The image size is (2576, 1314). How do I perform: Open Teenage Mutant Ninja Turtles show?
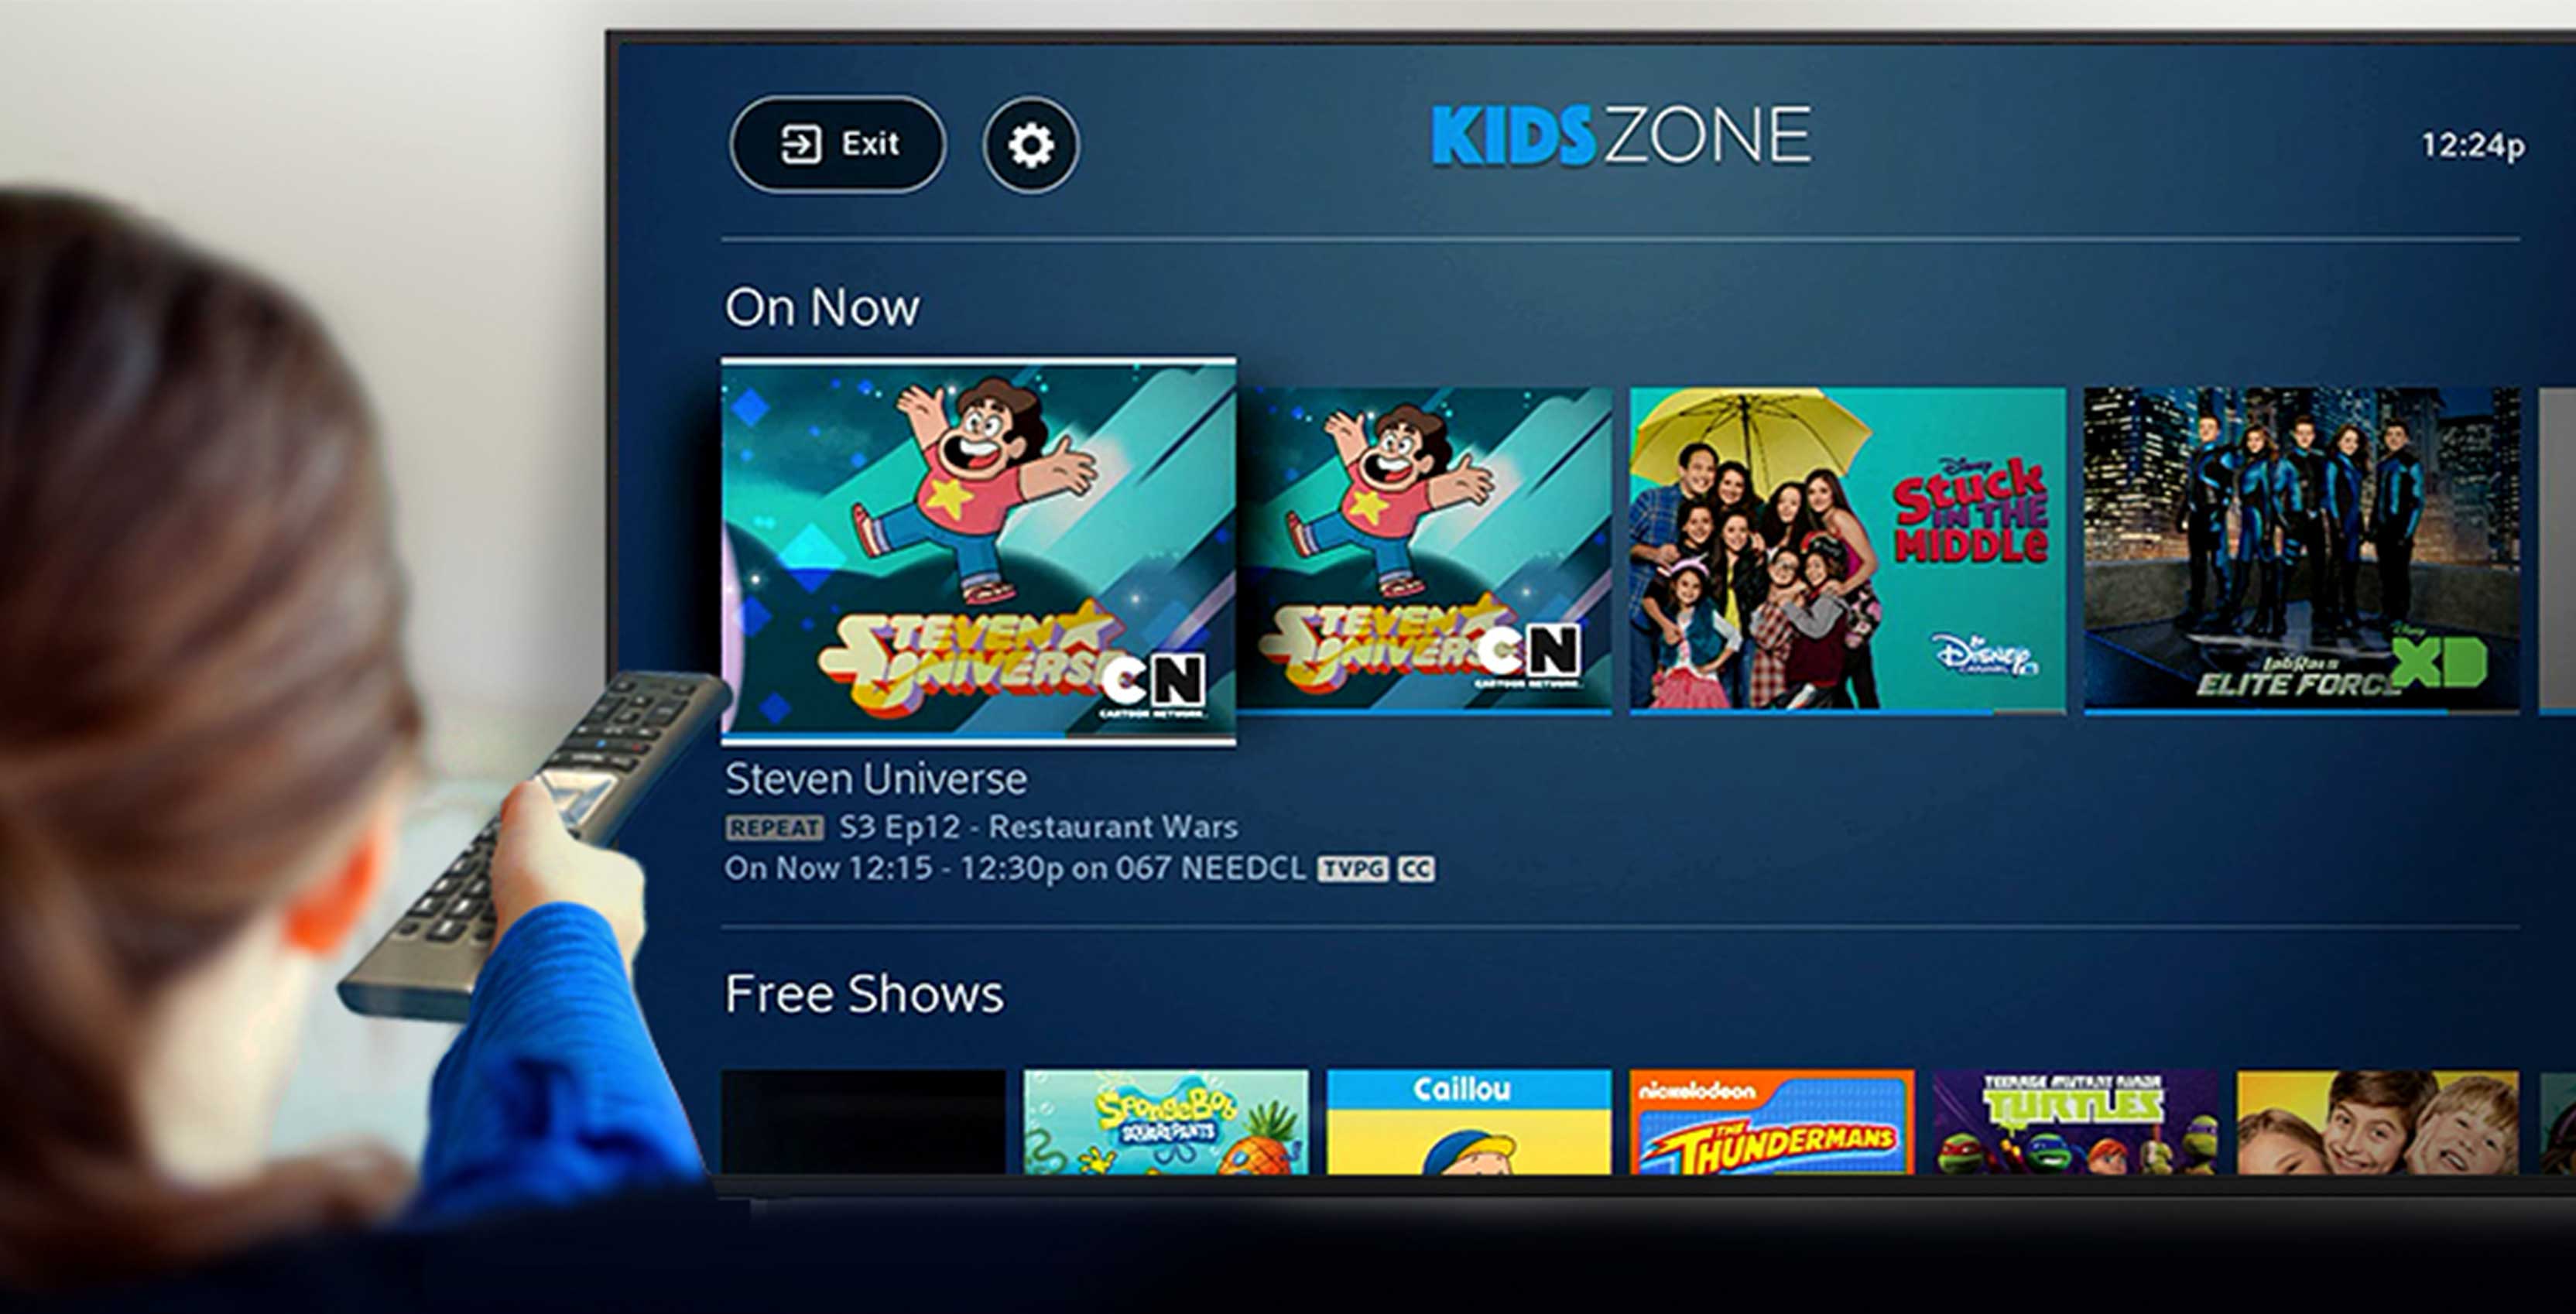tap(2075, 1121)
